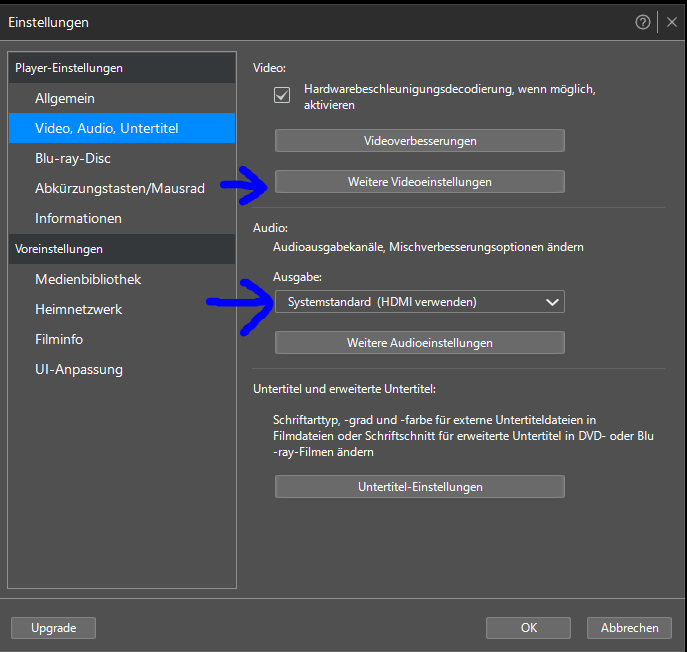This screenshot has width=687, height=652.
Task: Click Weitere Videoeinstellungen button
Action: [x=420, y=181]
